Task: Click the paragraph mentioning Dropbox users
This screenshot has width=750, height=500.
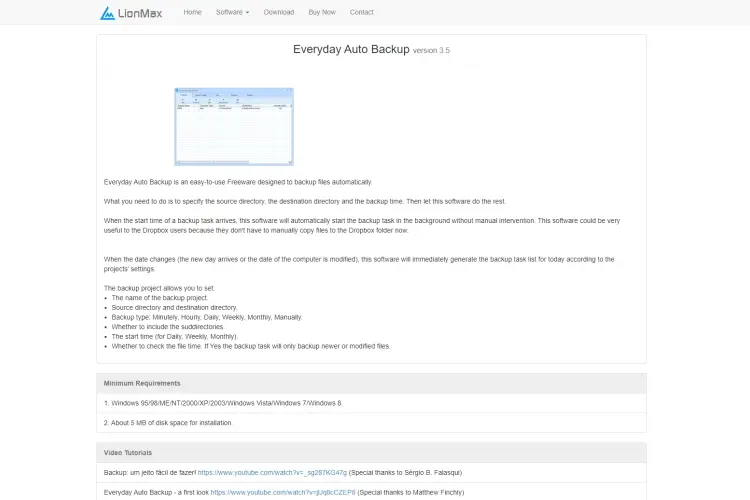Action: click(362, 225)
